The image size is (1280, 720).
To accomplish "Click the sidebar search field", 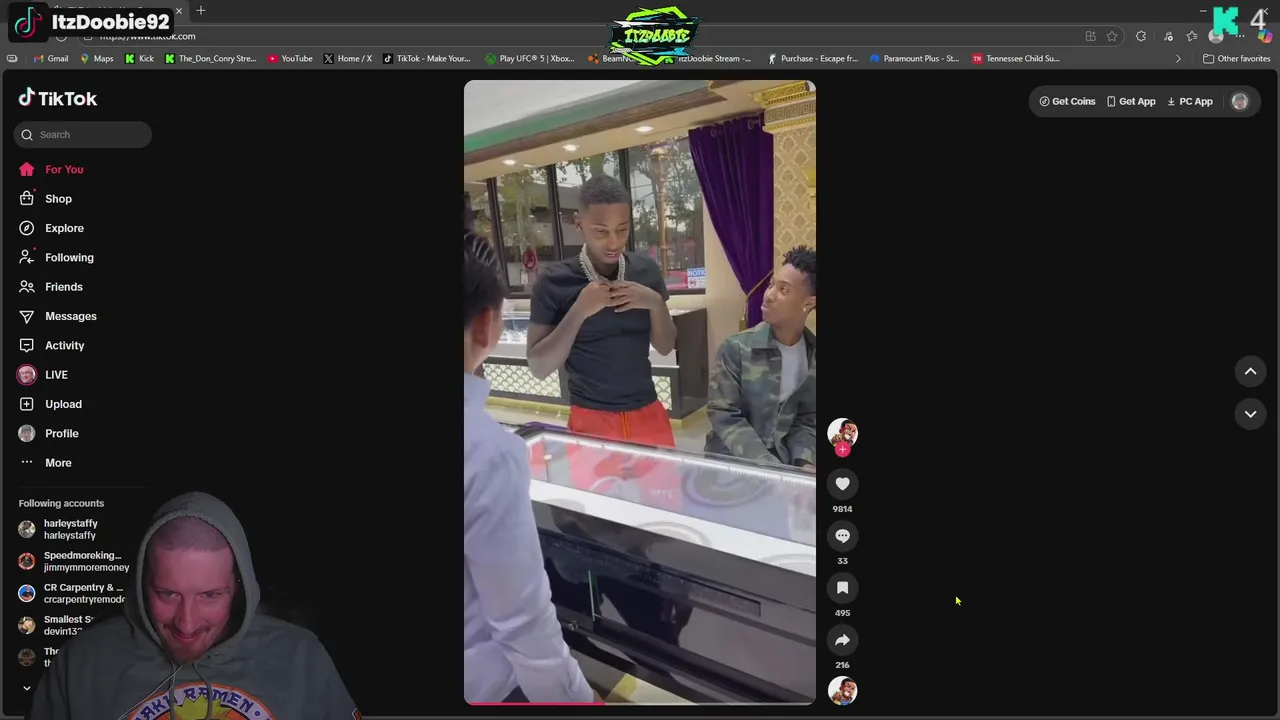I will click(x=83, y=135).
